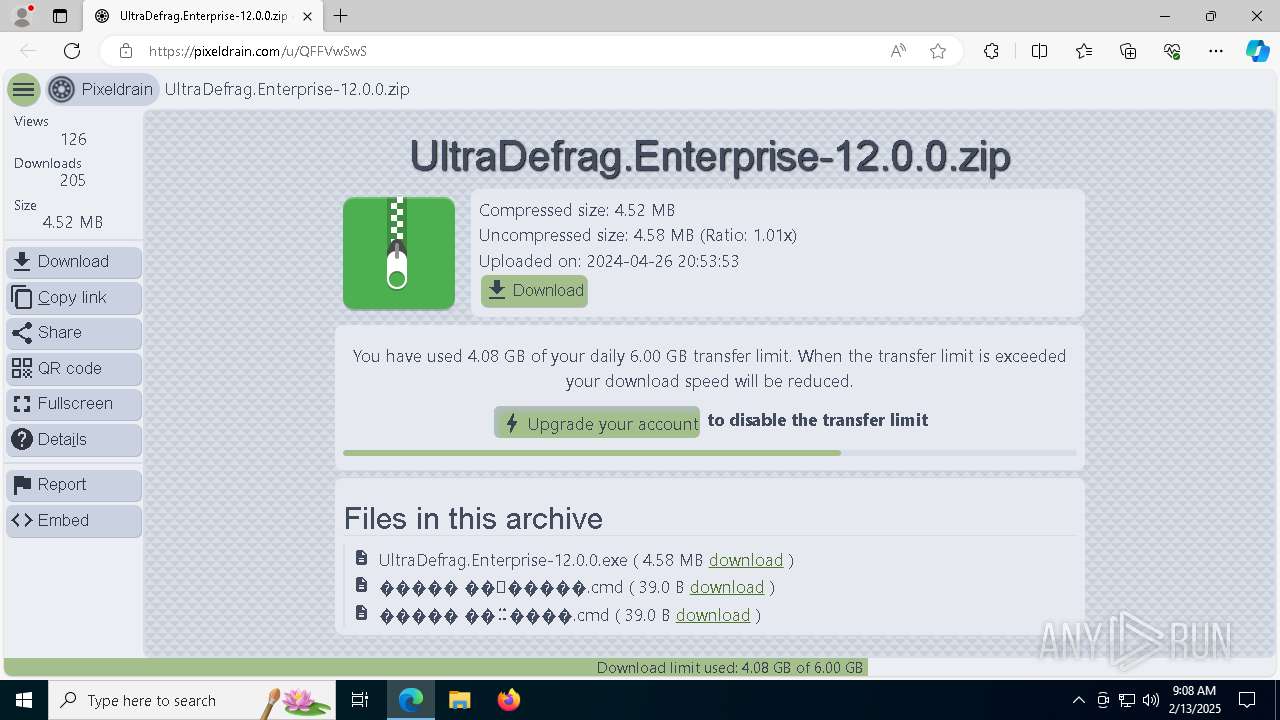Image resolution: width=1280 pixels, height=720 pixels.
Task: Open file Details panel
Action: (74, 440)
